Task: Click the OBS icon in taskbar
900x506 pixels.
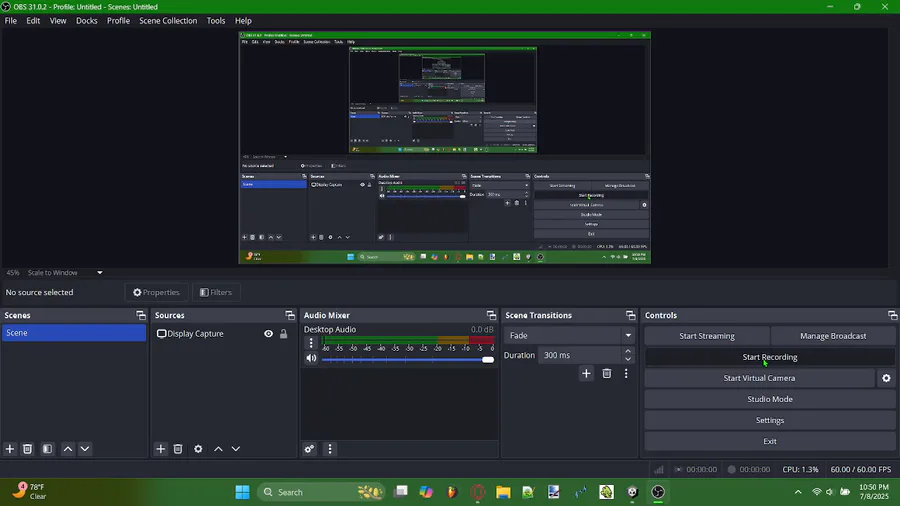Action: click(x=658, y=492)
